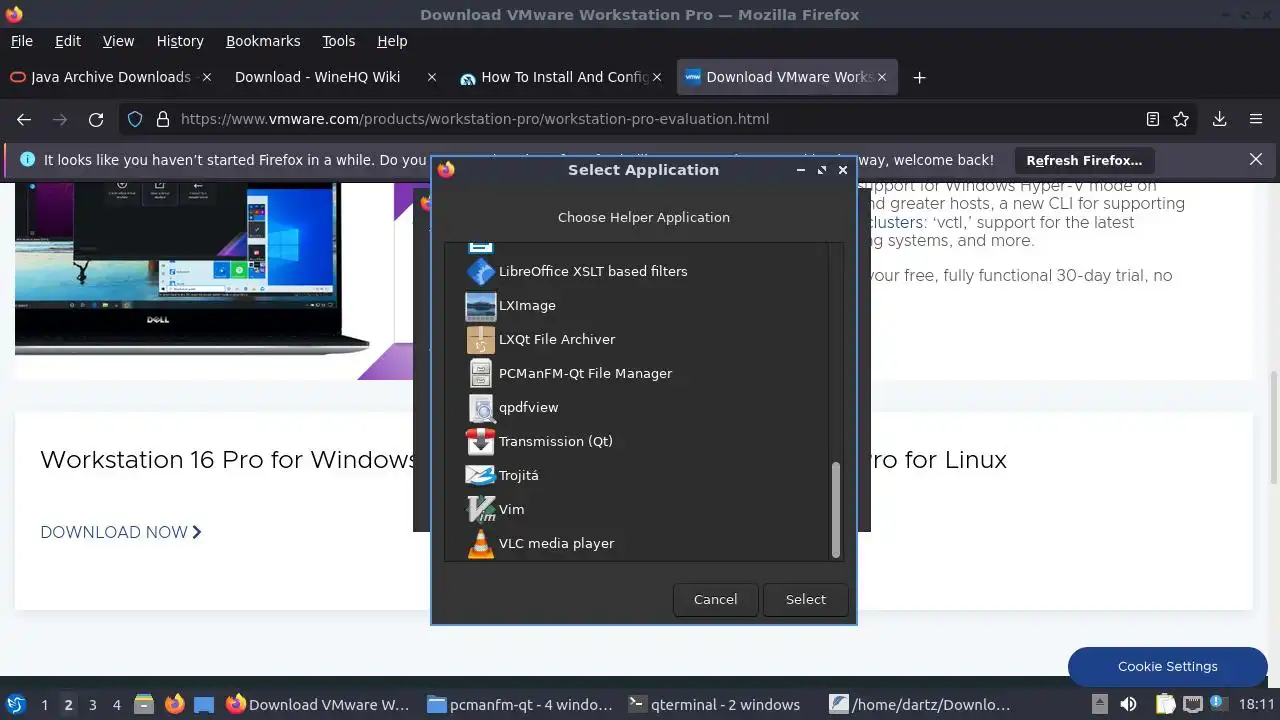Screen dimensions: 1280x720
Task: Click the show desktop panel icon
Action: point(204,704)
